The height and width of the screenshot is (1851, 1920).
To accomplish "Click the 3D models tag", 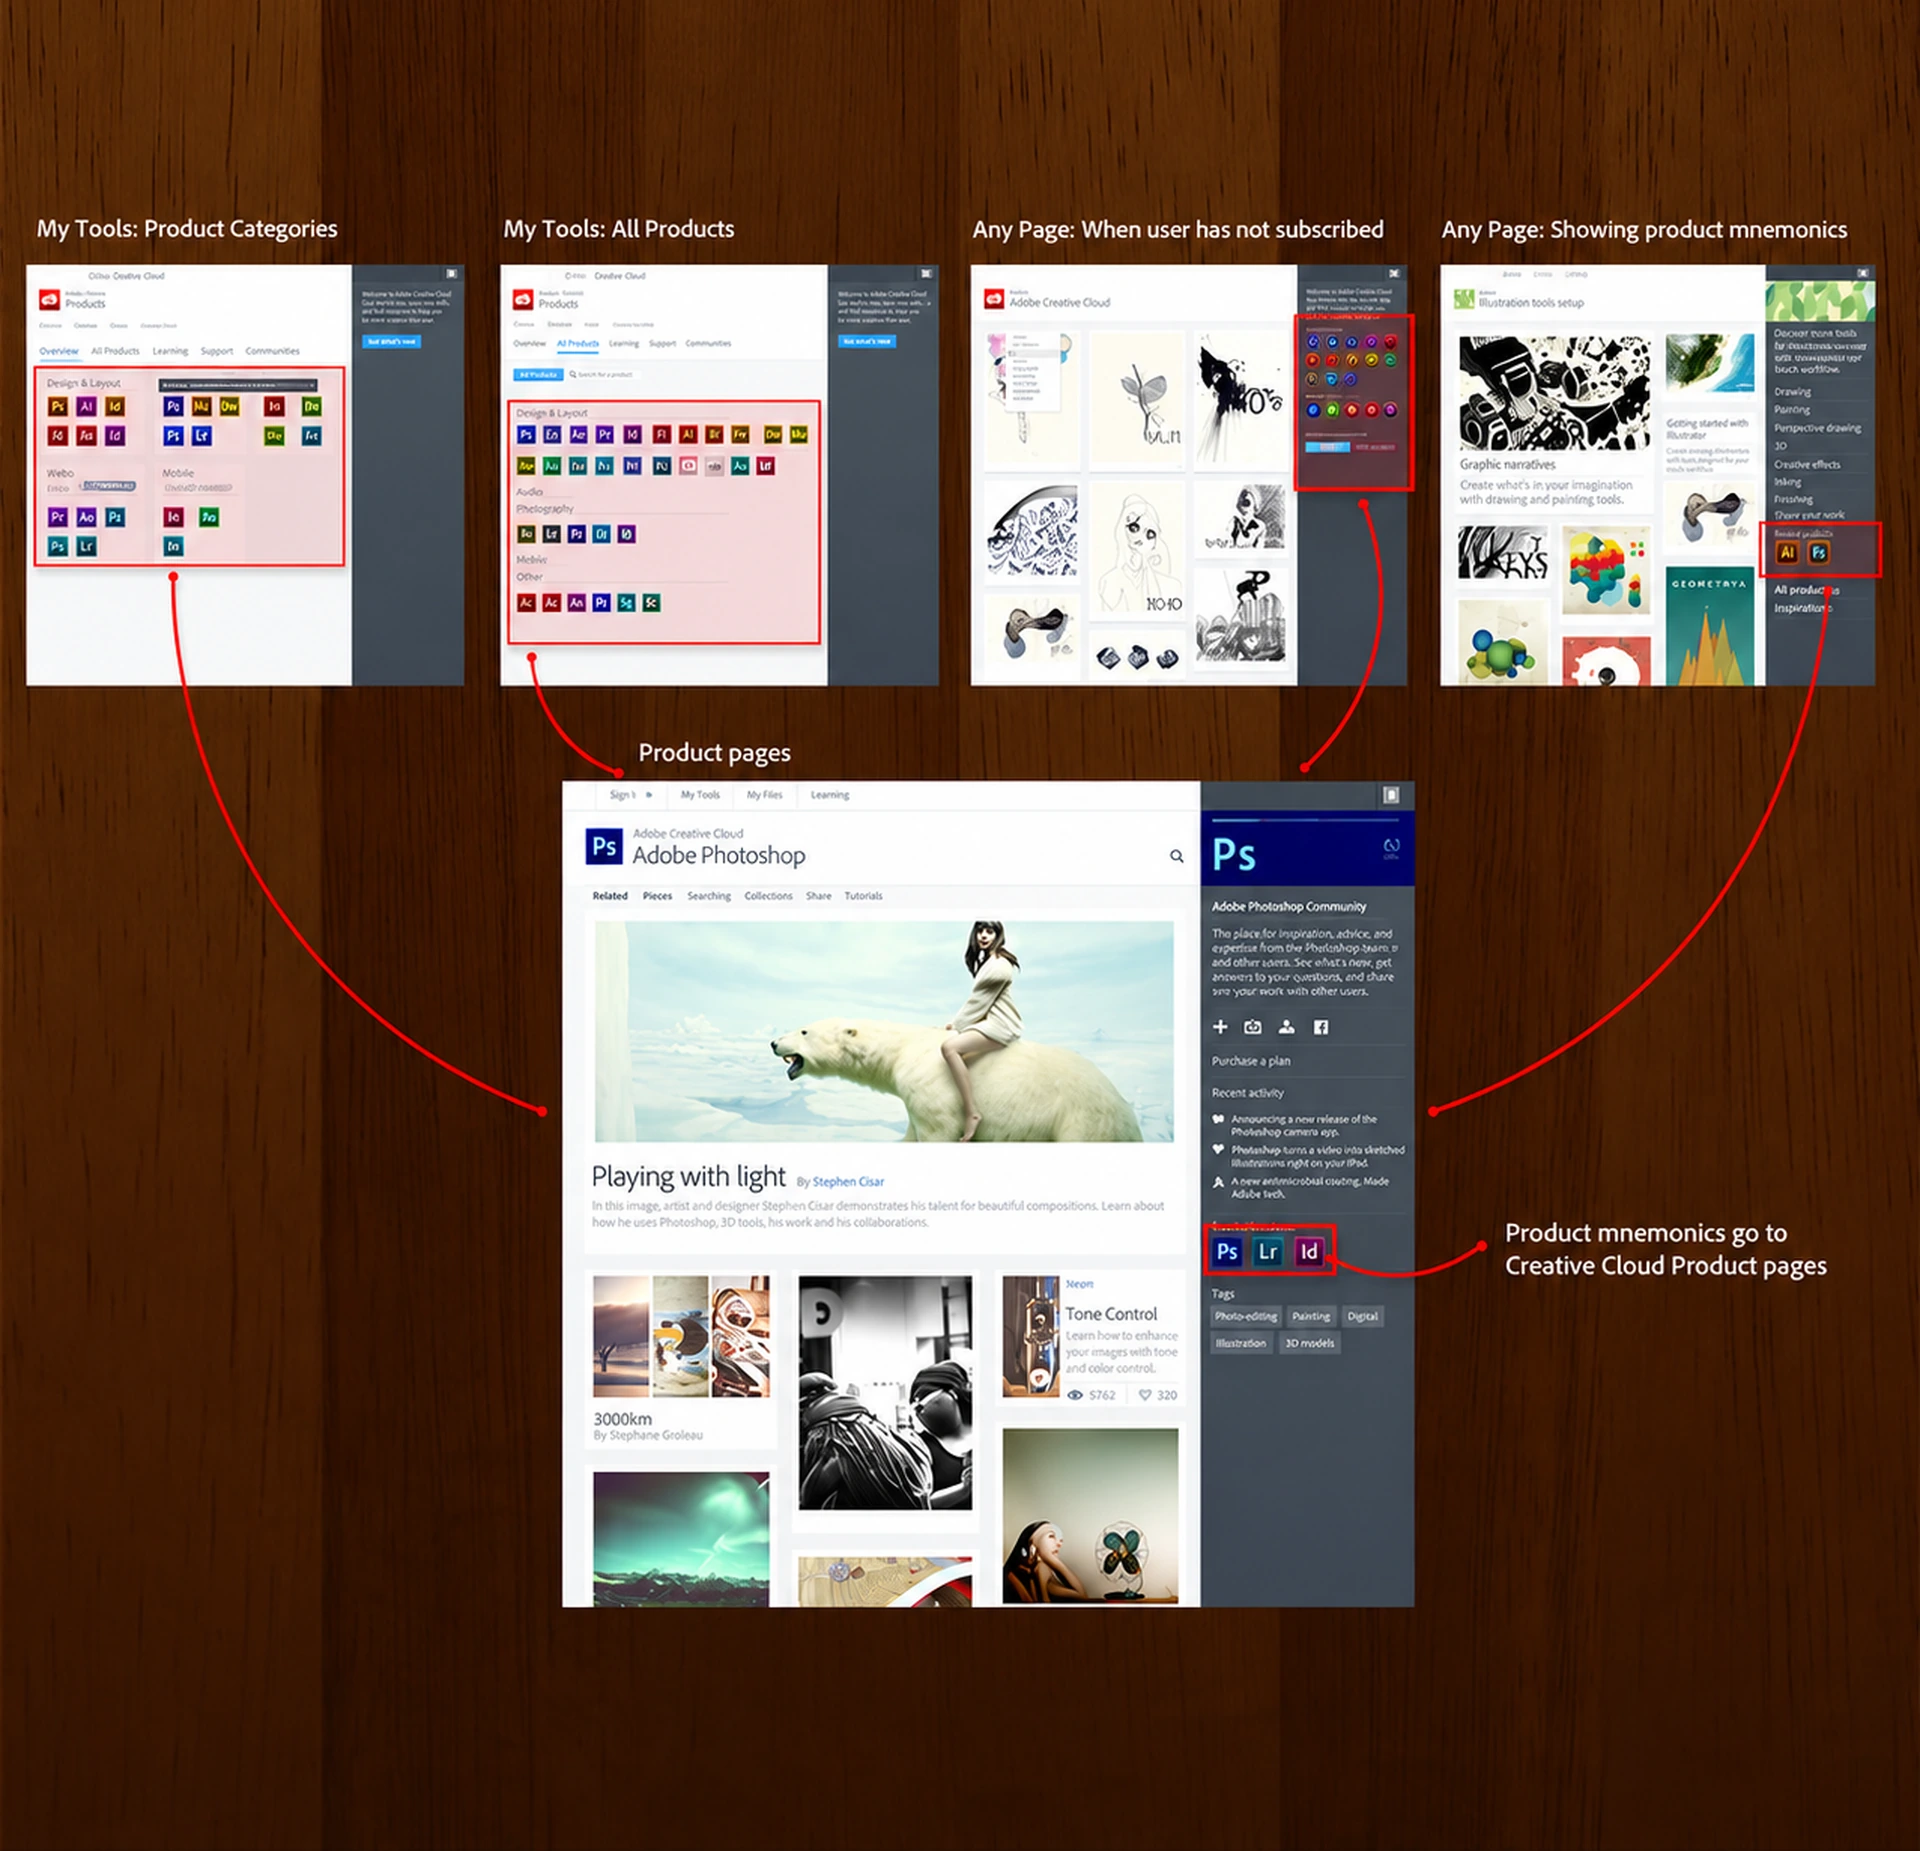I will [x=1309, y=1344].
